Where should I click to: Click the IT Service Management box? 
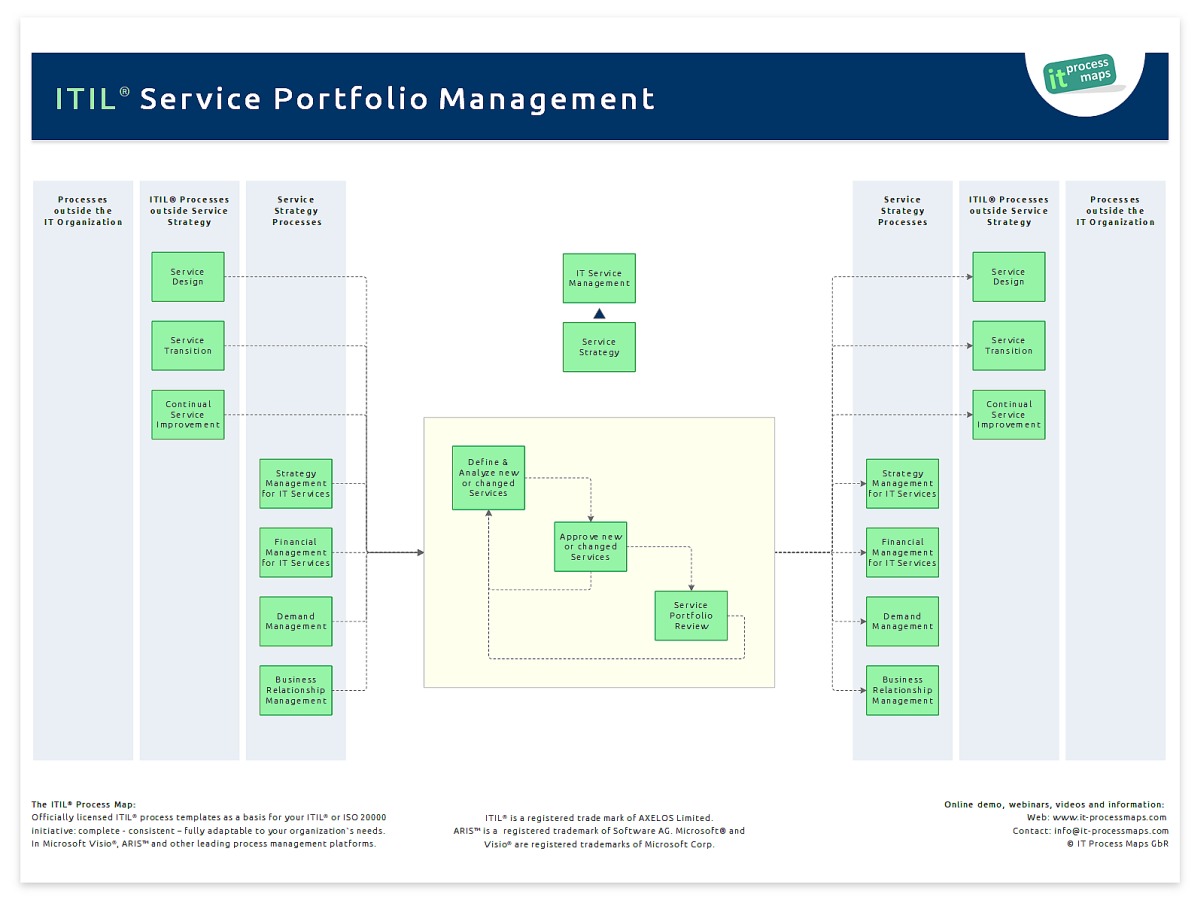599,278
